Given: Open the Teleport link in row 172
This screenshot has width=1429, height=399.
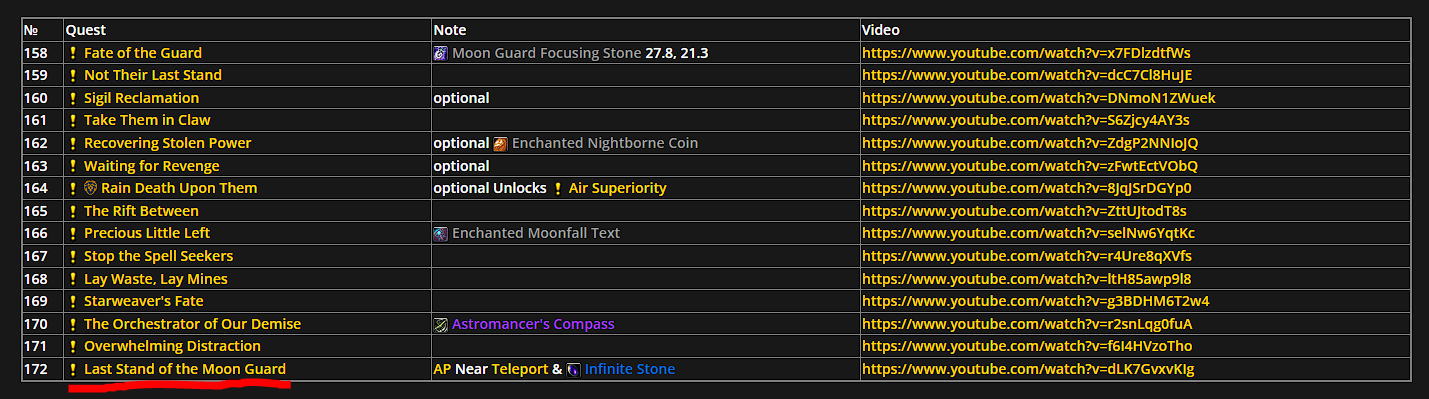Looking at the screenshot, I should click(520, 369).
